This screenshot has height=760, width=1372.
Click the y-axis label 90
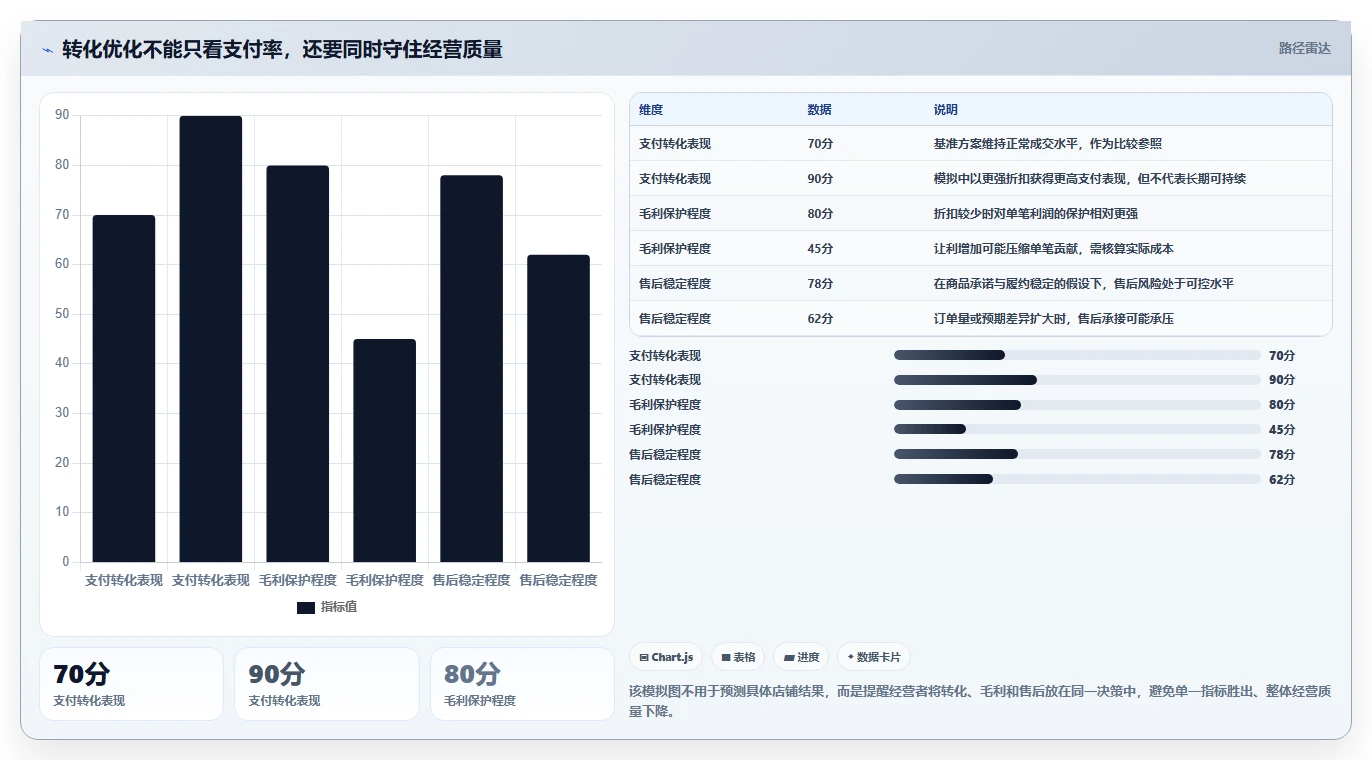[62, 115]
